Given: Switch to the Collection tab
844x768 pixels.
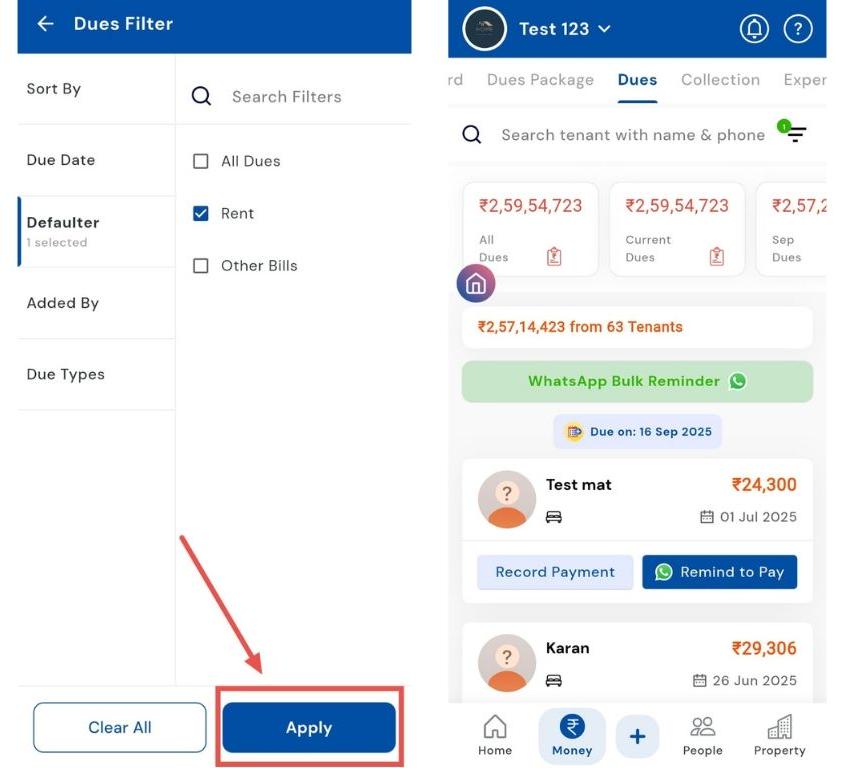Looking at the screenshot, I should coord(720,80).
